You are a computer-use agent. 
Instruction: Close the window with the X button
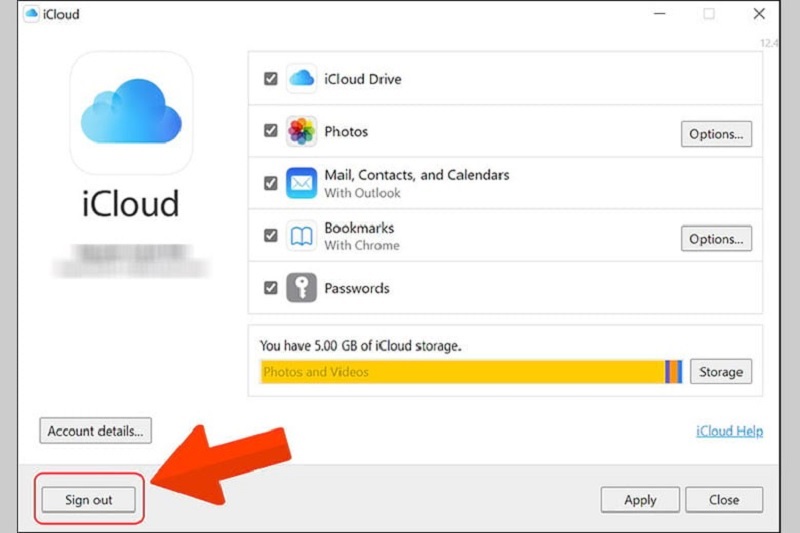click(759, 14)
